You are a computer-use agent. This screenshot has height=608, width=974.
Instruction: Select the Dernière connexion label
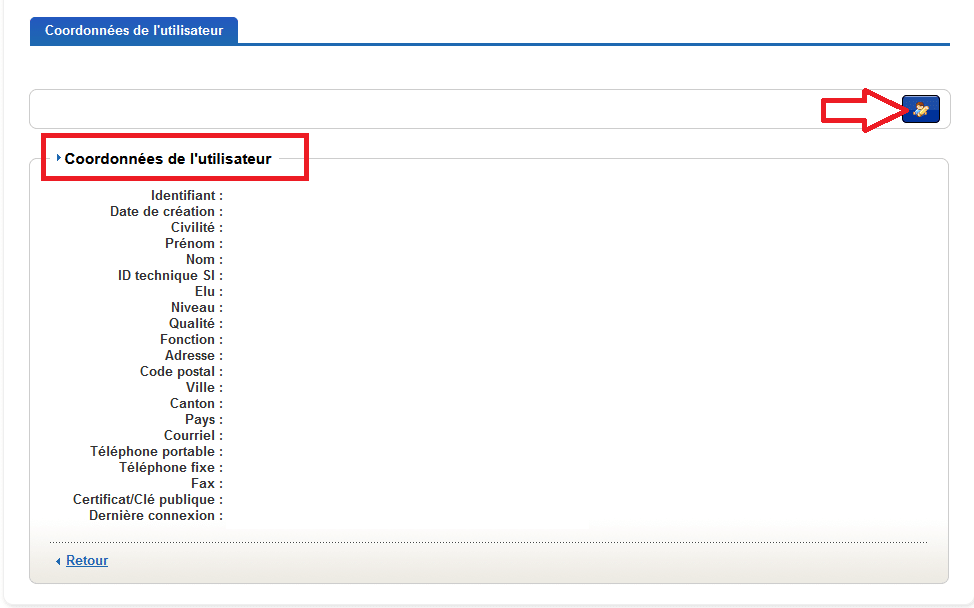[x=156, y=515]
